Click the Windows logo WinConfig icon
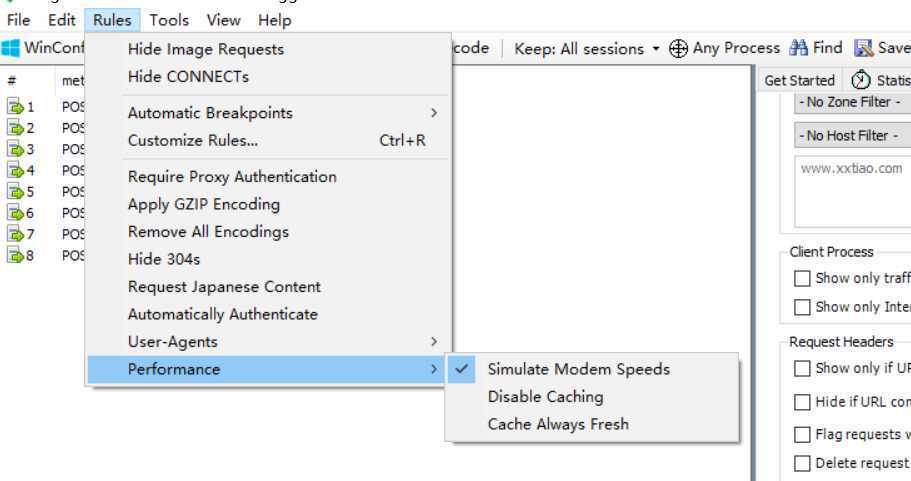This screenshot has height=481, width=911. point(10,48)
